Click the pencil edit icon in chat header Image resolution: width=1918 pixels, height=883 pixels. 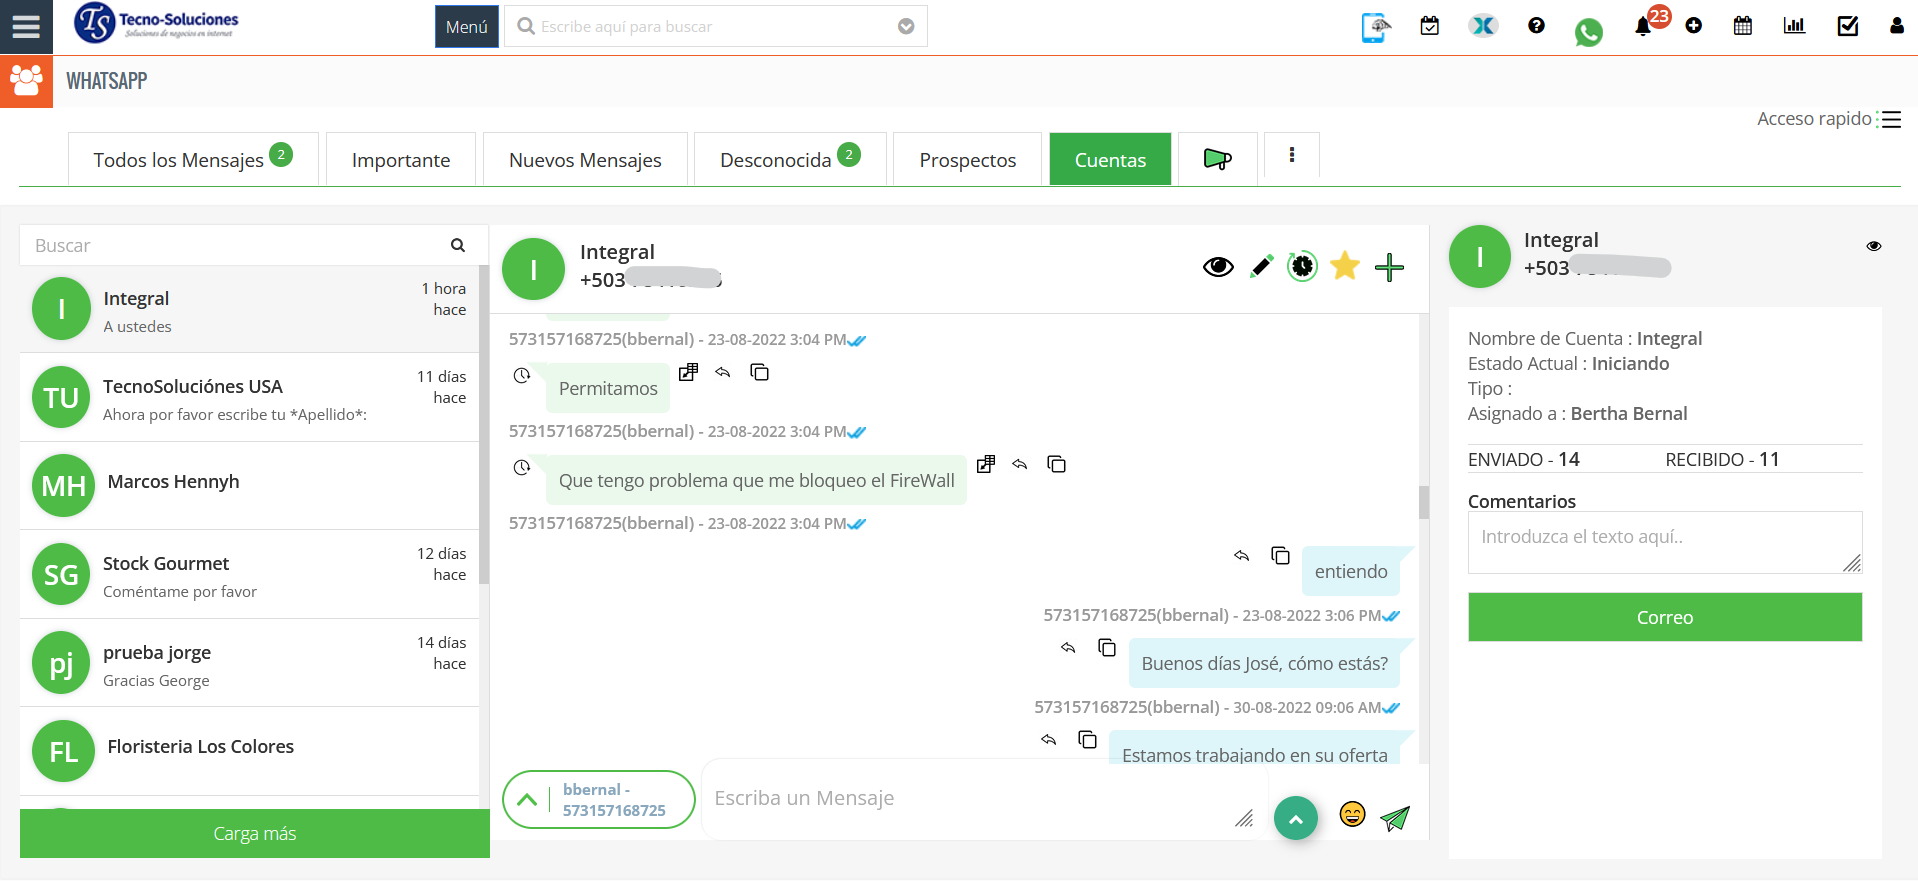(x=1261, y=266)
